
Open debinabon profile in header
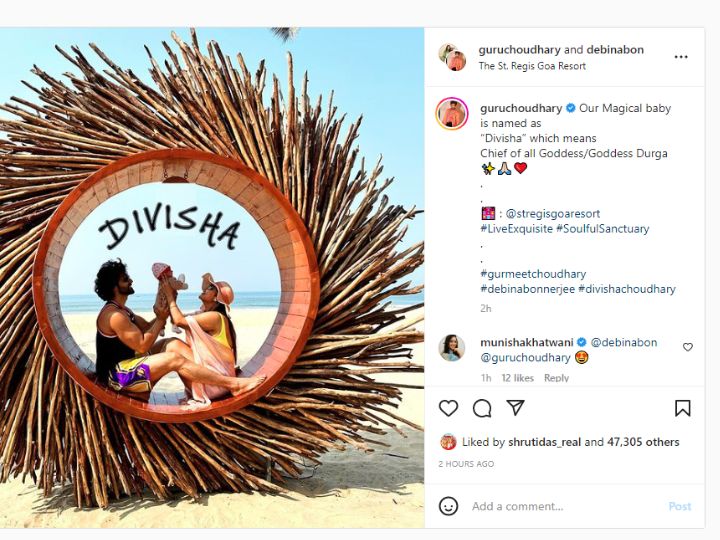coord(615,50)
